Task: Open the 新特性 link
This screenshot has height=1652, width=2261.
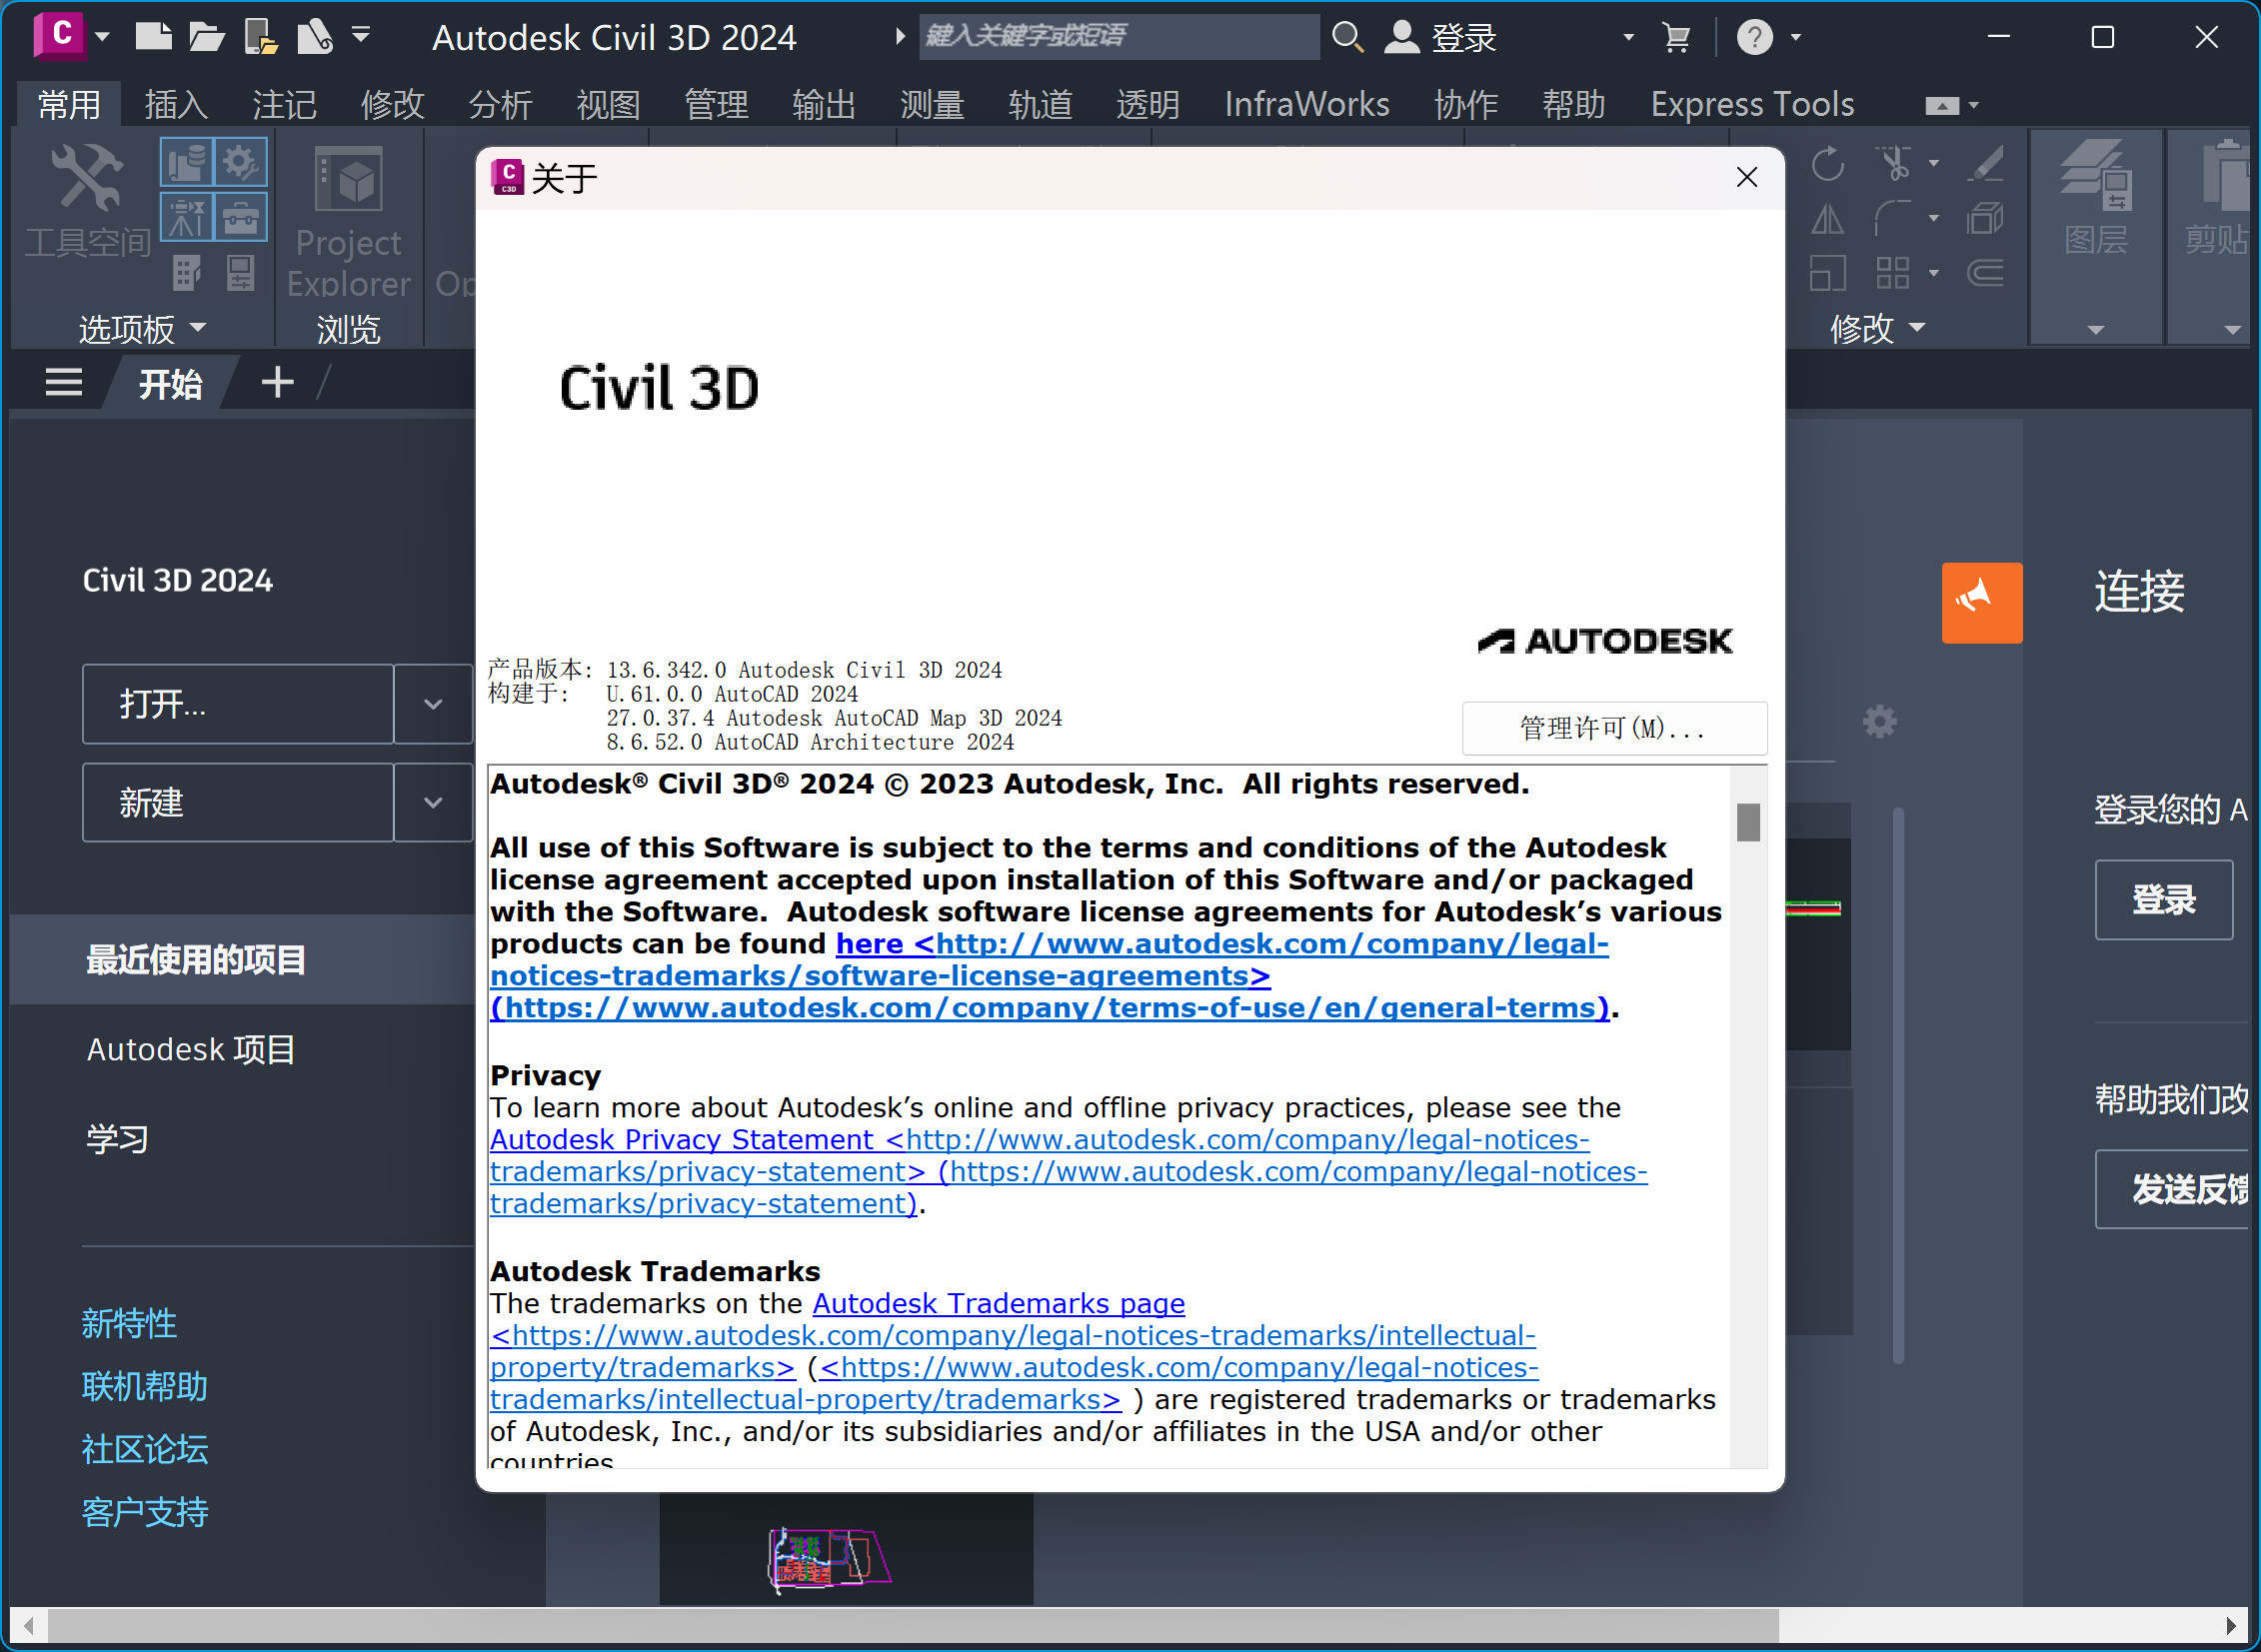Action: click(x=129, y=1324)
